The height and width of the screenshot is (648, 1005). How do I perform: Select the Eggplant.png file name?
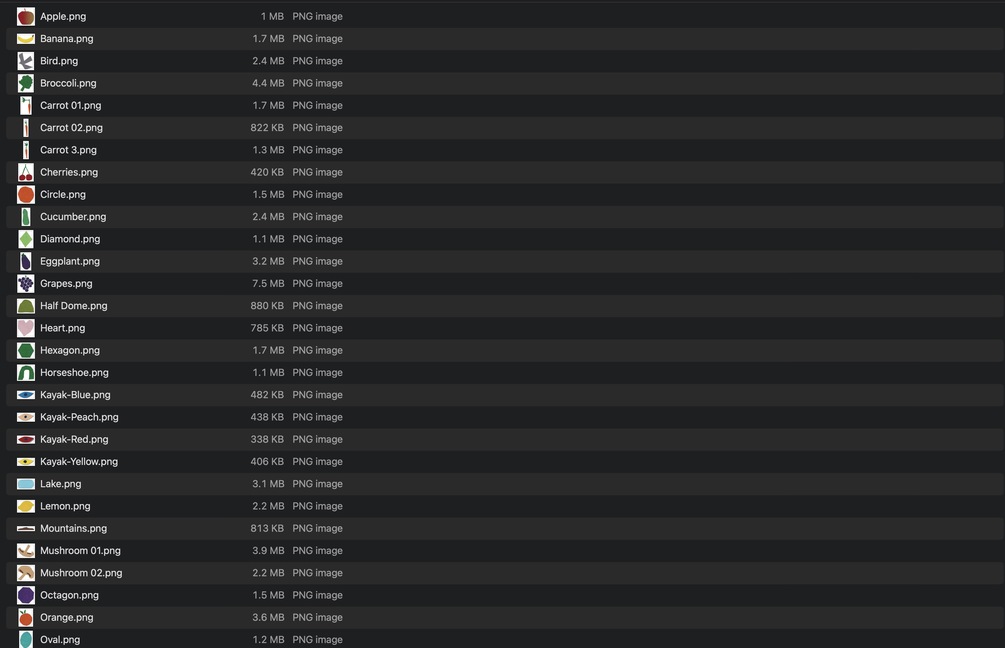point(70,261)
